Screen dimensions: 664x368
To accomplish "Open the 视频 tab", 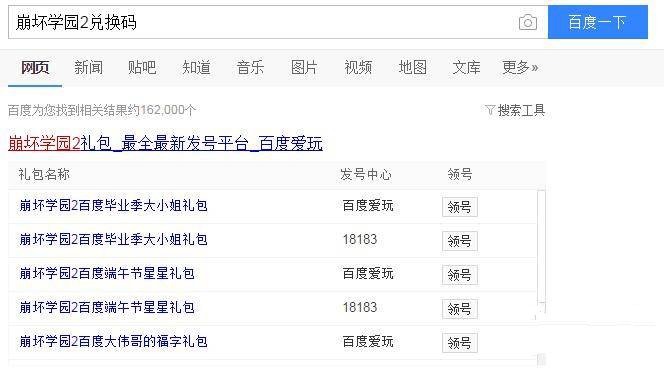I will point(358,68).
